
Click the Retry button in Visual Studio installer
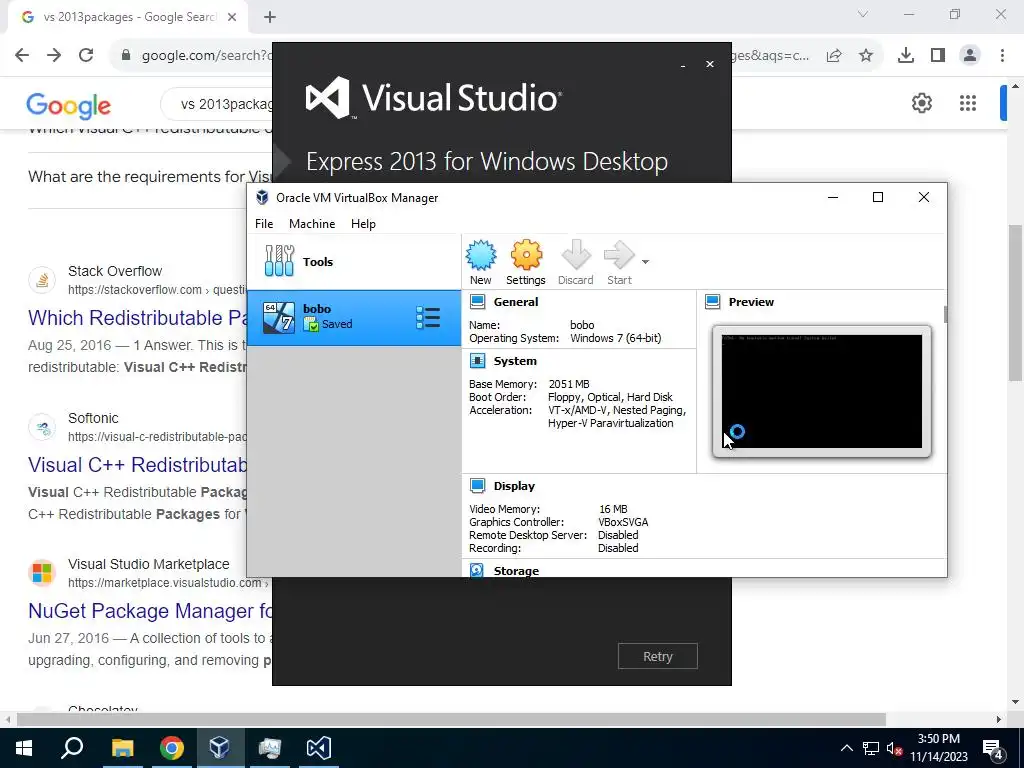coord(658,656)
